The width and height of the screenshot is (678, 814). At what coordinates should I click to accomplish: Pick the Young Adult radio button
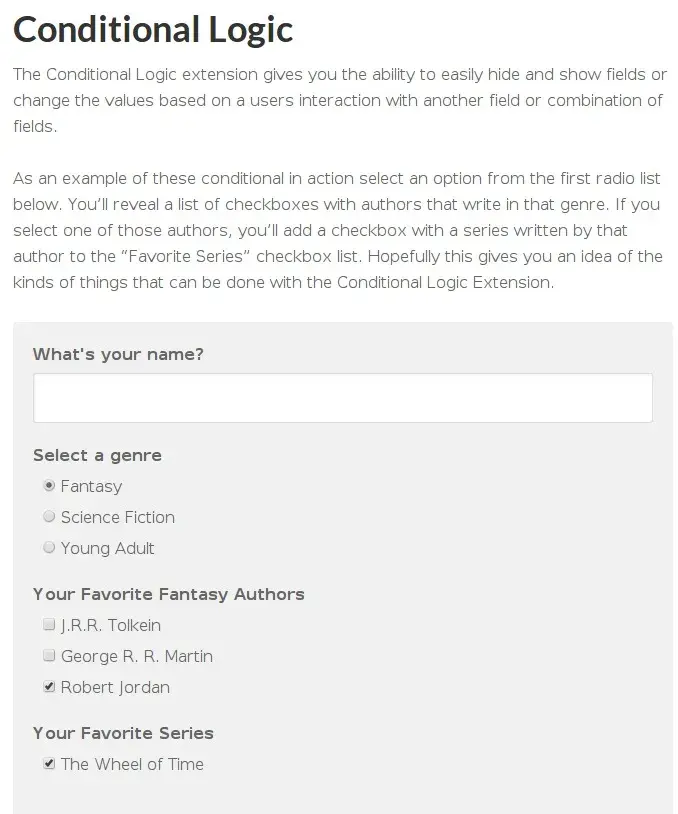49,548
